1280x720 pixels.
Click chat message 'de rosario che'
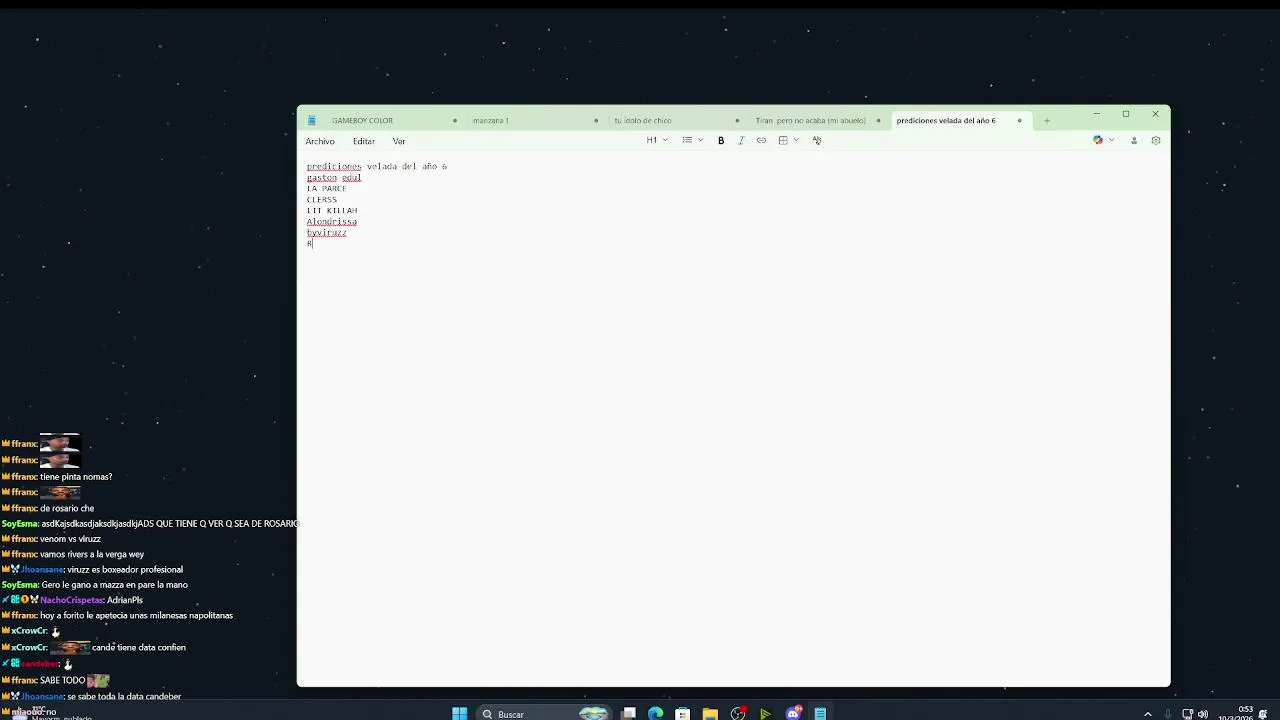pyautogui.click(x=67, y=508)
